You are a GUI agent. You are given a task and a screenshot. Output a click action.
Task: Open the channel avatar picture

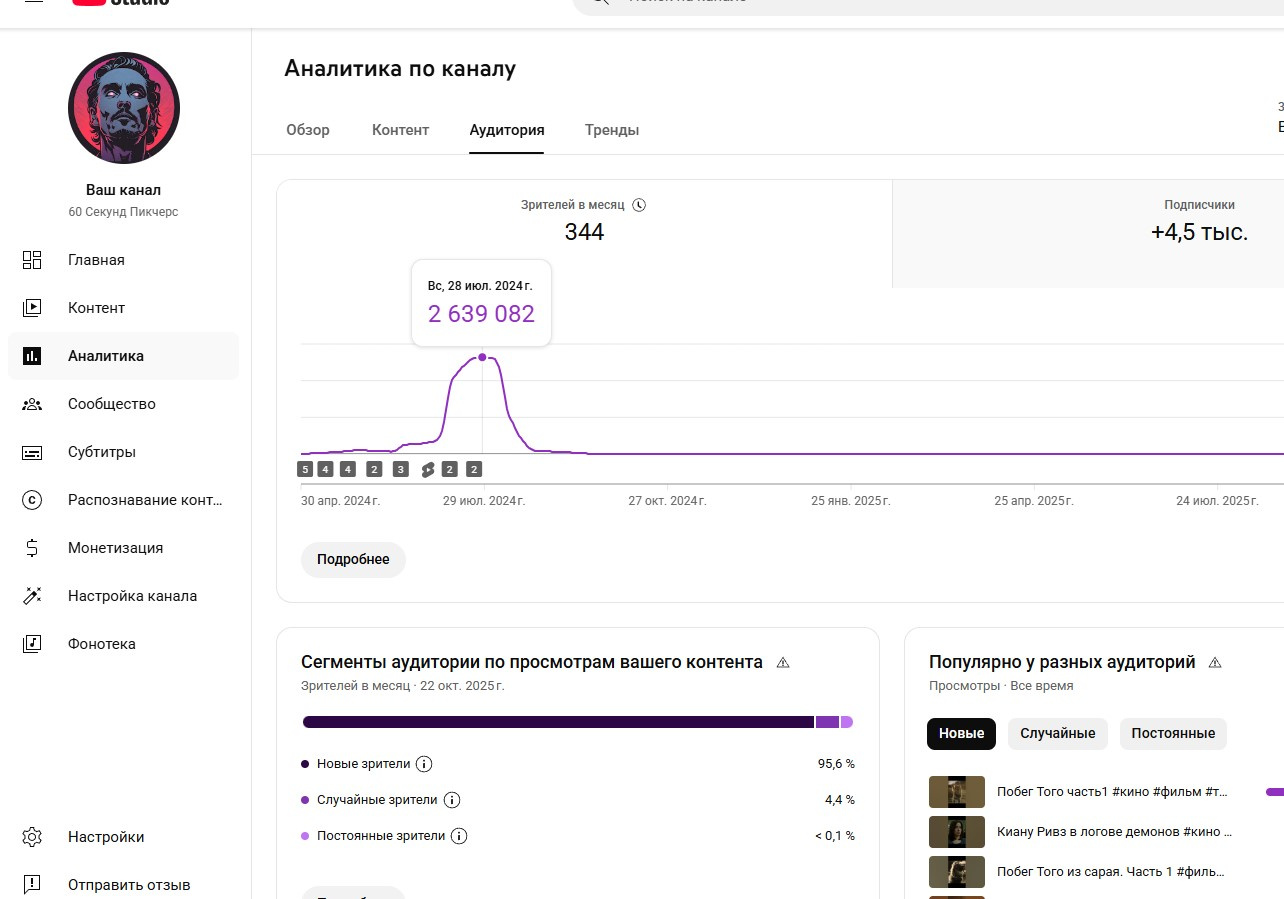124,108
